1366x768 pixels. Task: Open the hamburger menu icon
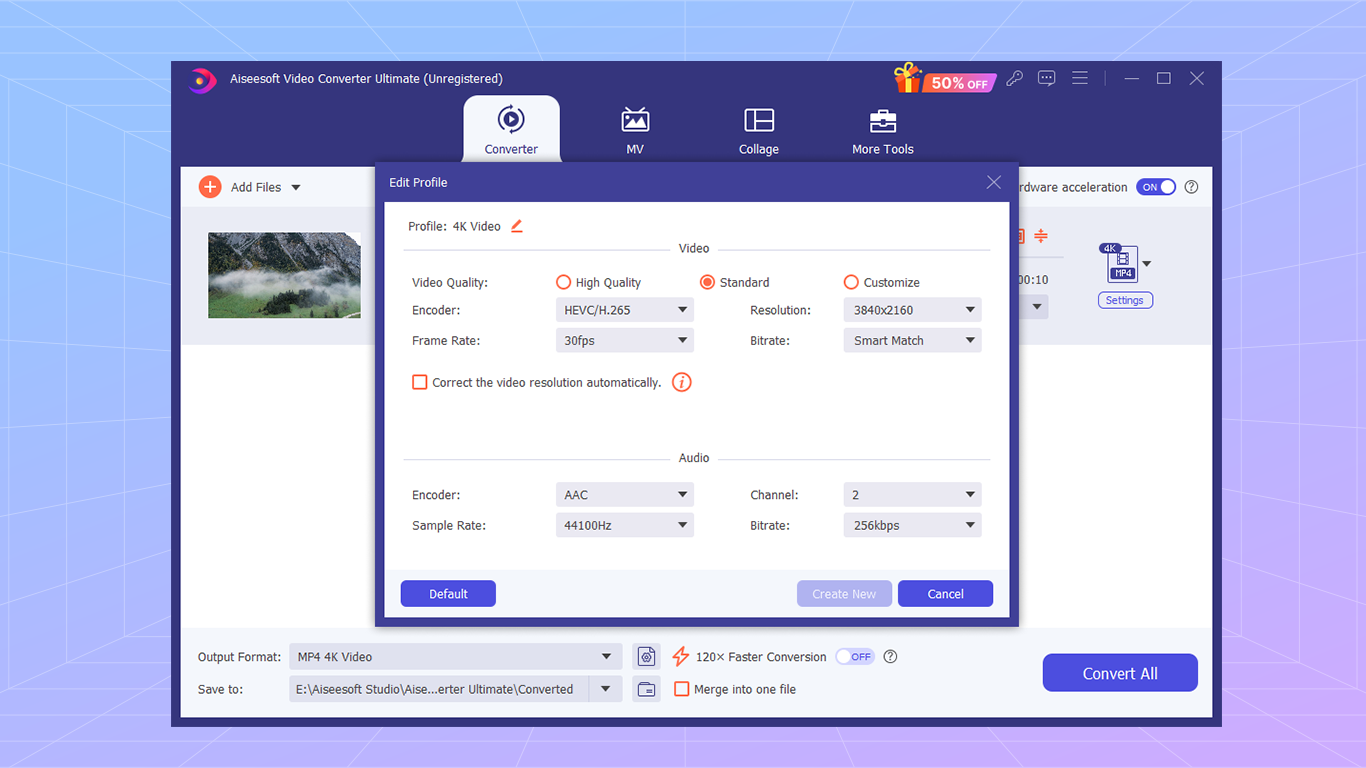tap(1079, 77)
